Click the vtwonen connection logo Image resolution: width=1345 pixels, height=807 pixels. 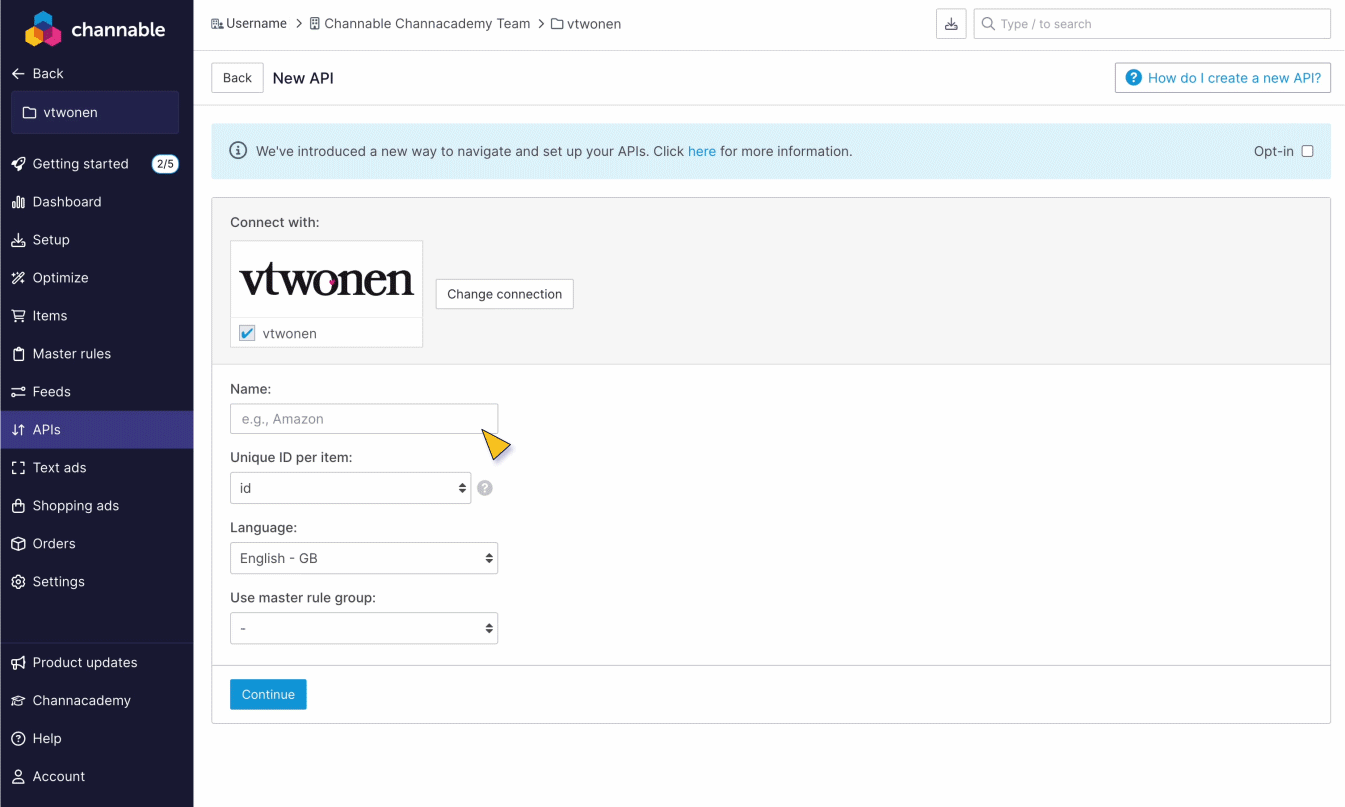point(327,280)
